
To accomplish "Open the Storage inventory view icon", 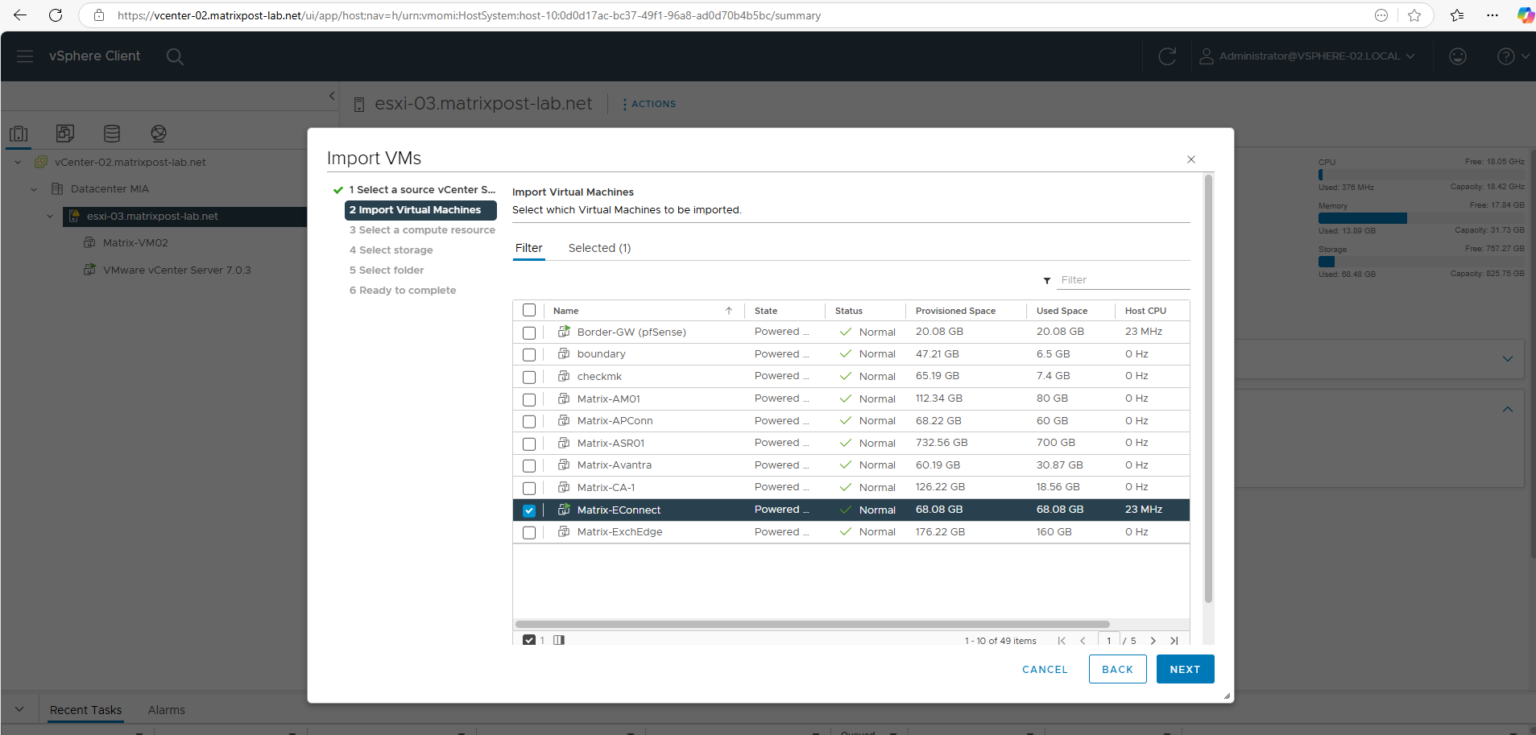I will [x=111, y=133].
